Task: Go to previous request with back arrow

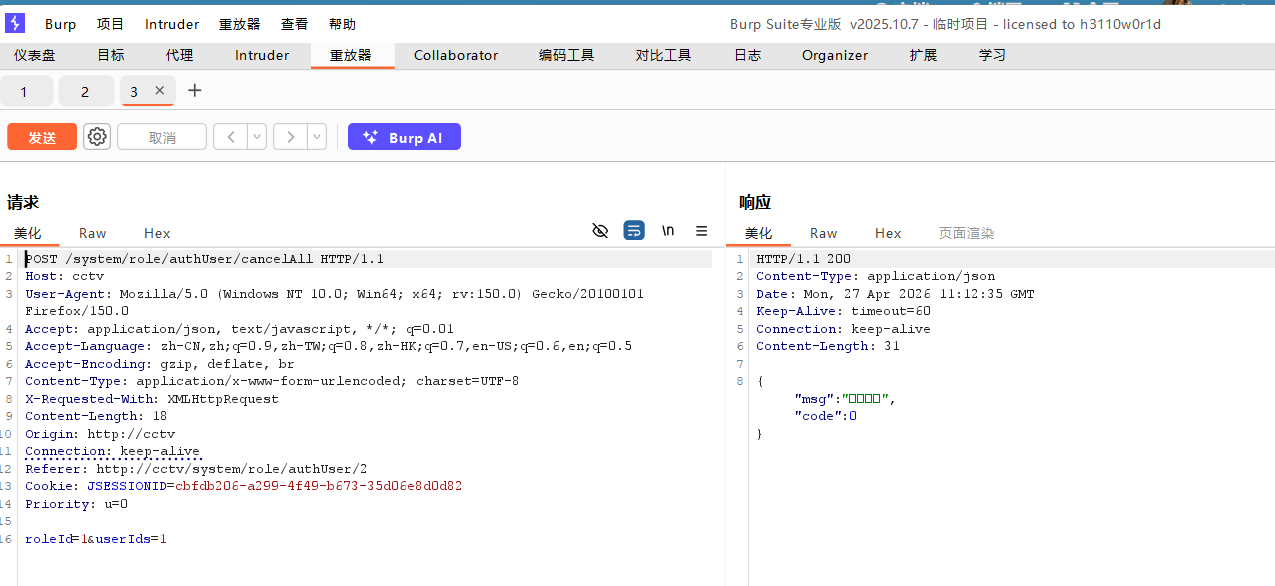Action: coord(231,137)
